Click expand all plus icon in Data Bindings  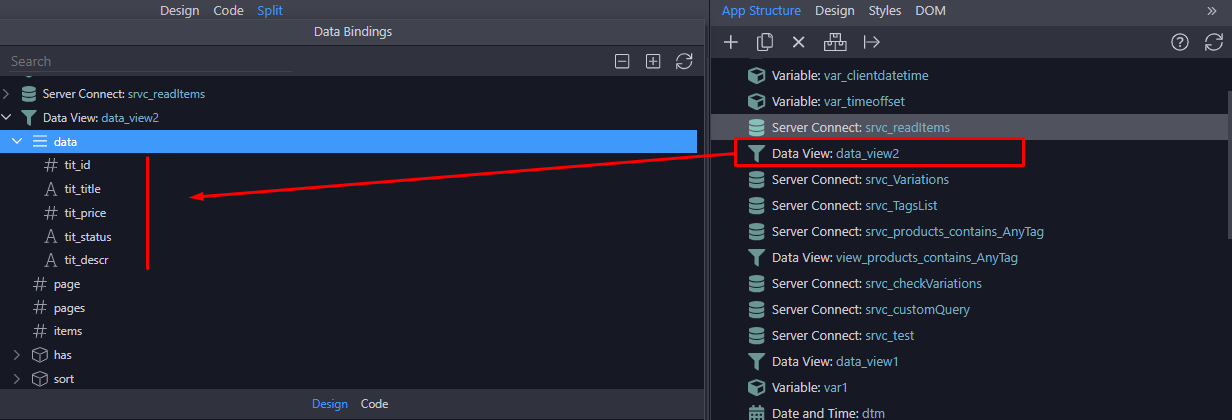(x=653, y=61)
